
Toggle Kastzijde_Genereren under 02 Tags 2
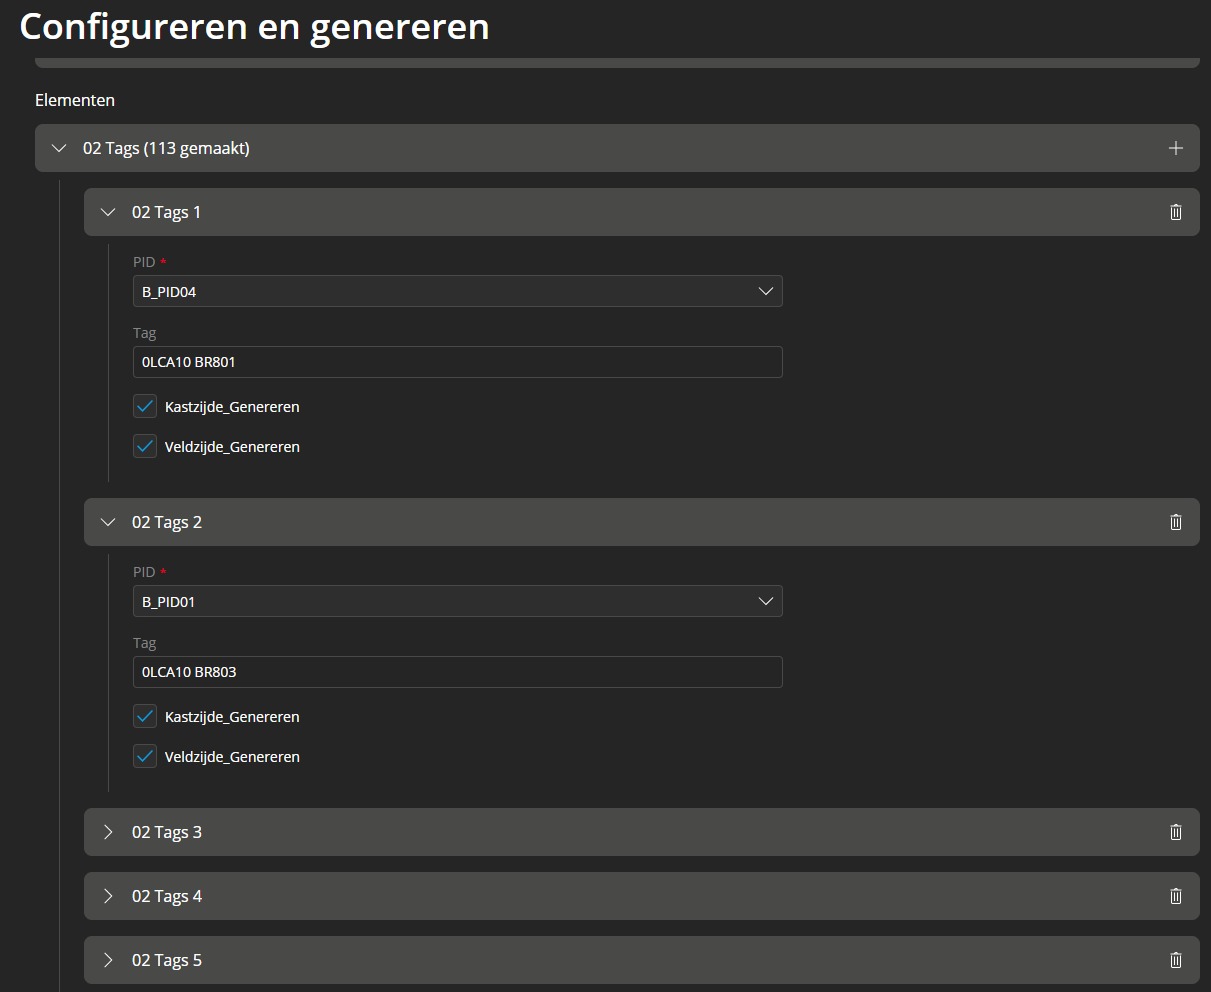(x=145, y=717)
